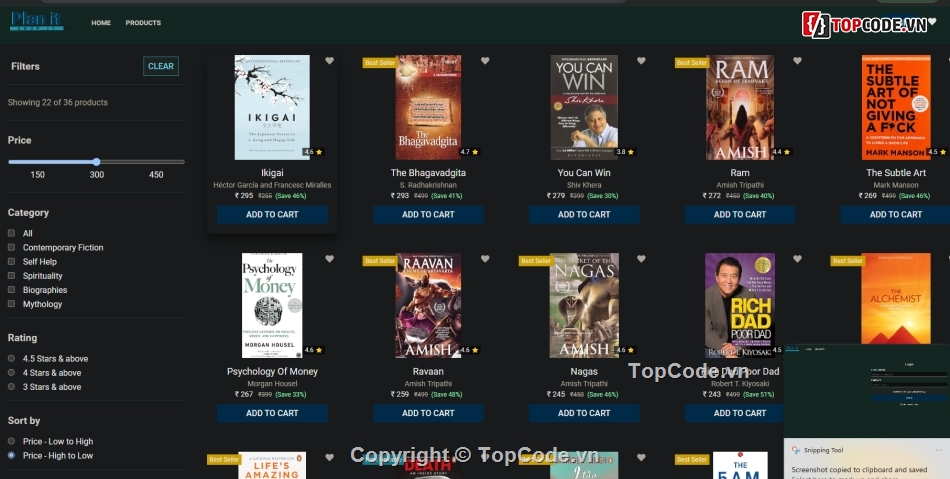Open Psychology of Money cover
Screen dimensions: 950x479
pyautogui.click(x=272, y=305)
